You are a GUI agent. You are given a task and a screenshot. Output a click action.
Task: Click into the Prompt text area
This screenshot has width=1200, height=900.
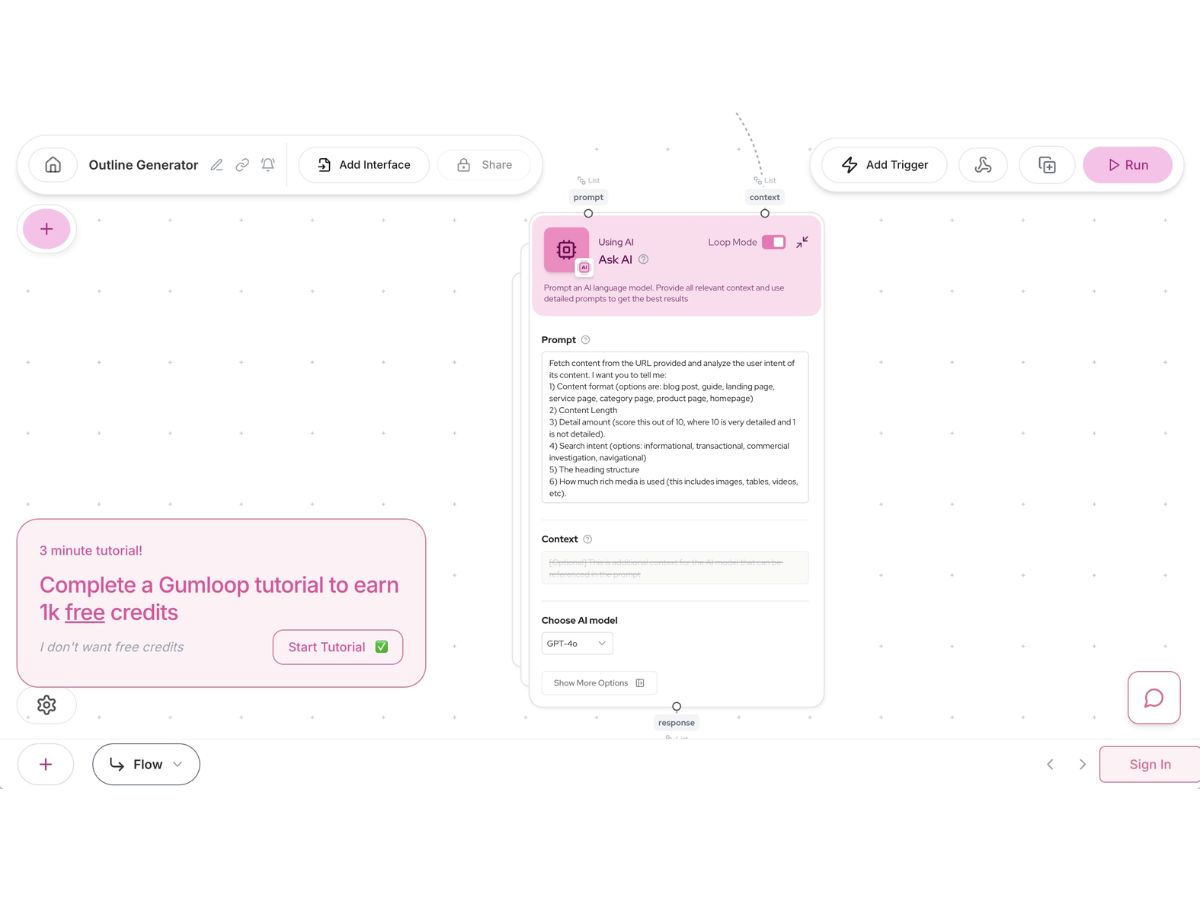tap(675, 427)
